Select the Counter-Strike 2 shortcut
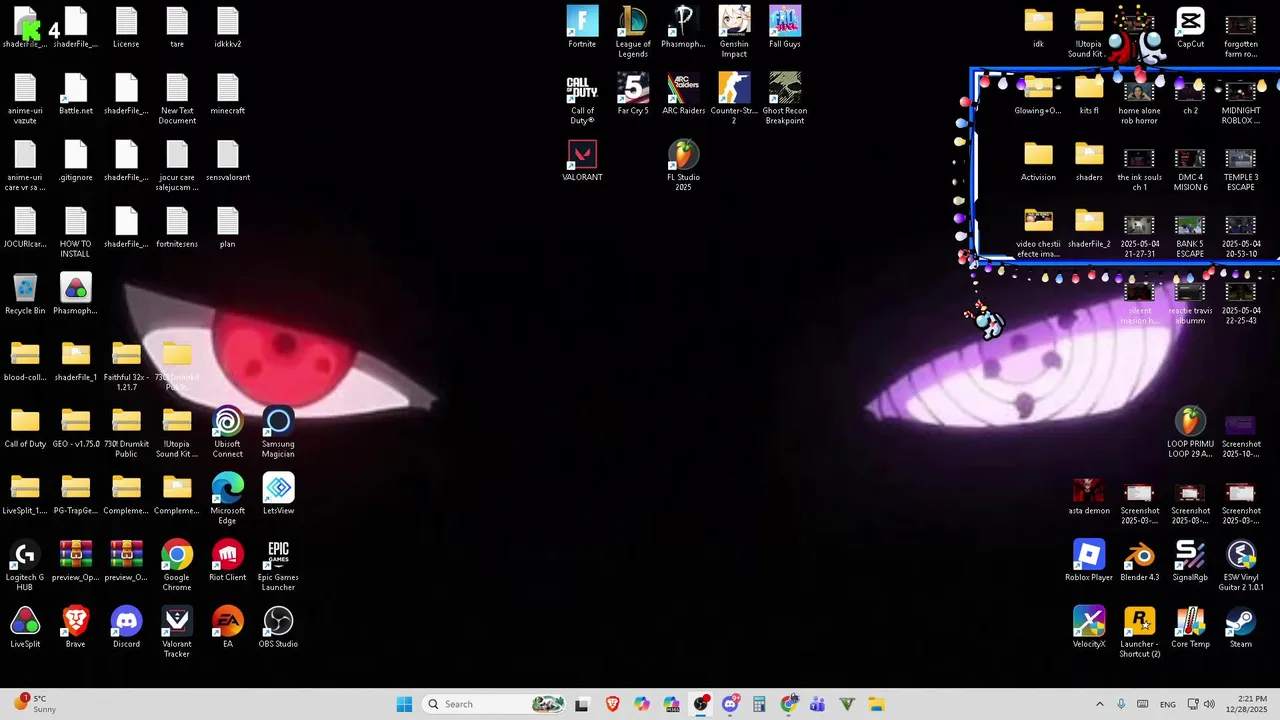 pos(734,99)
